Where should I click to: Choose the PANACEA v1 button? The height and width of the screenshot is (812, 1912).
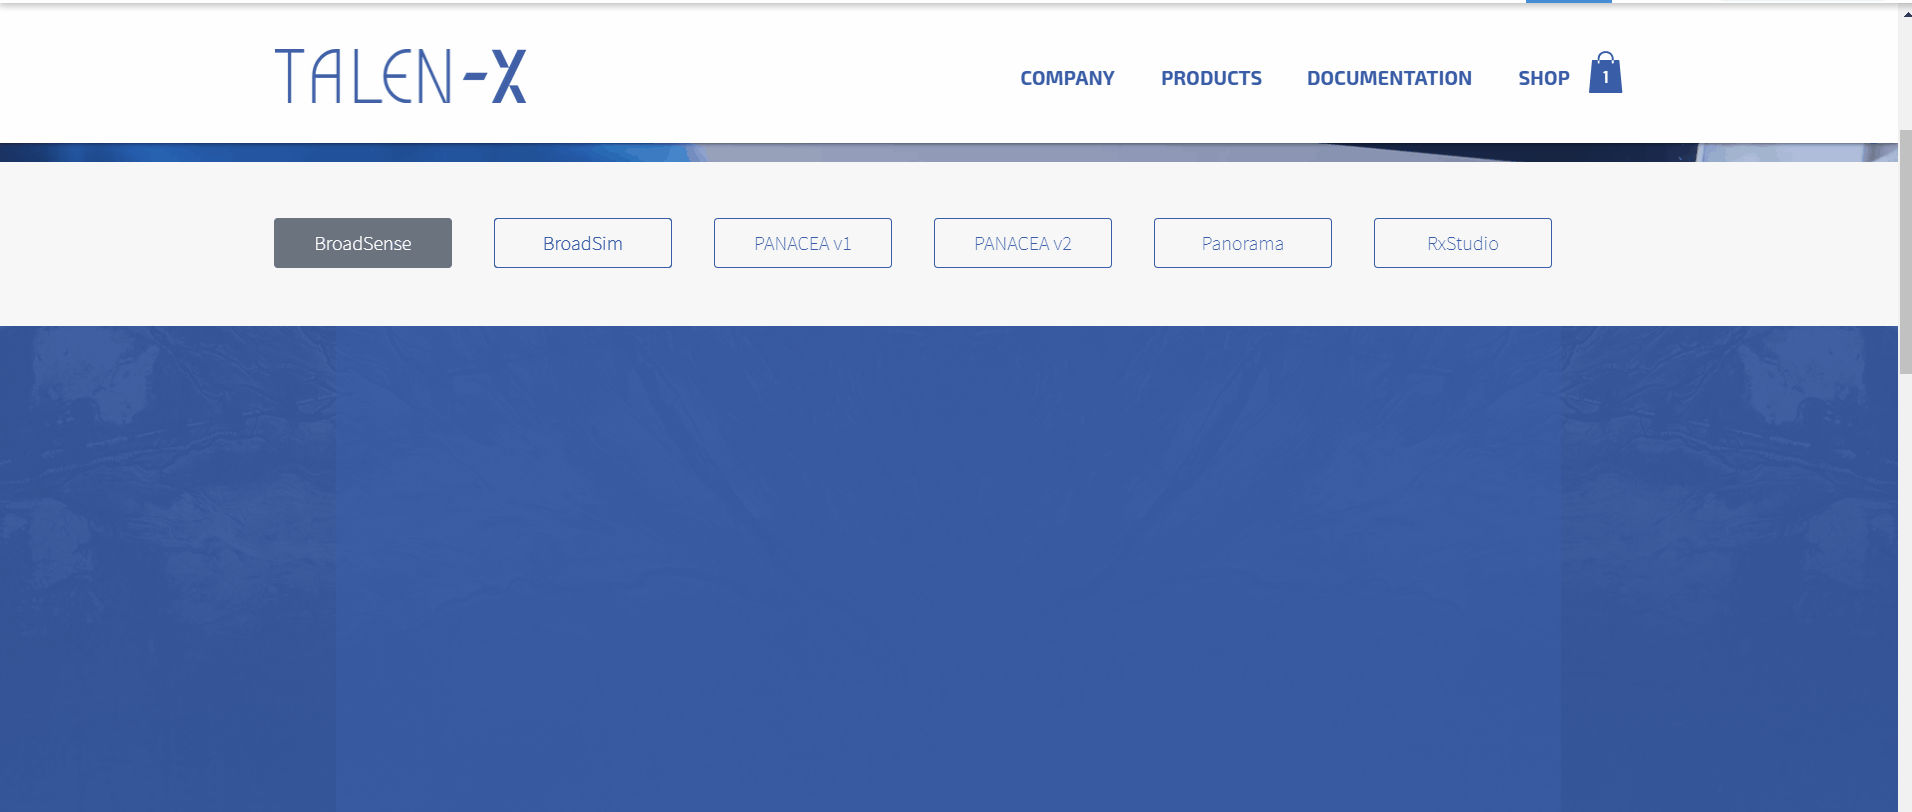(803, 243)
